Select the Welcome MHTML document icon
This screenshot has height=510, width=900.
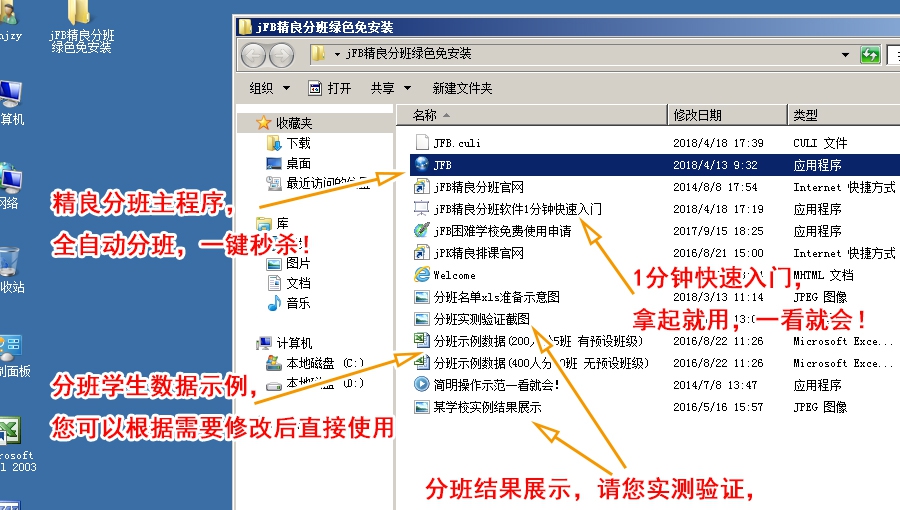tap(422, 275)
